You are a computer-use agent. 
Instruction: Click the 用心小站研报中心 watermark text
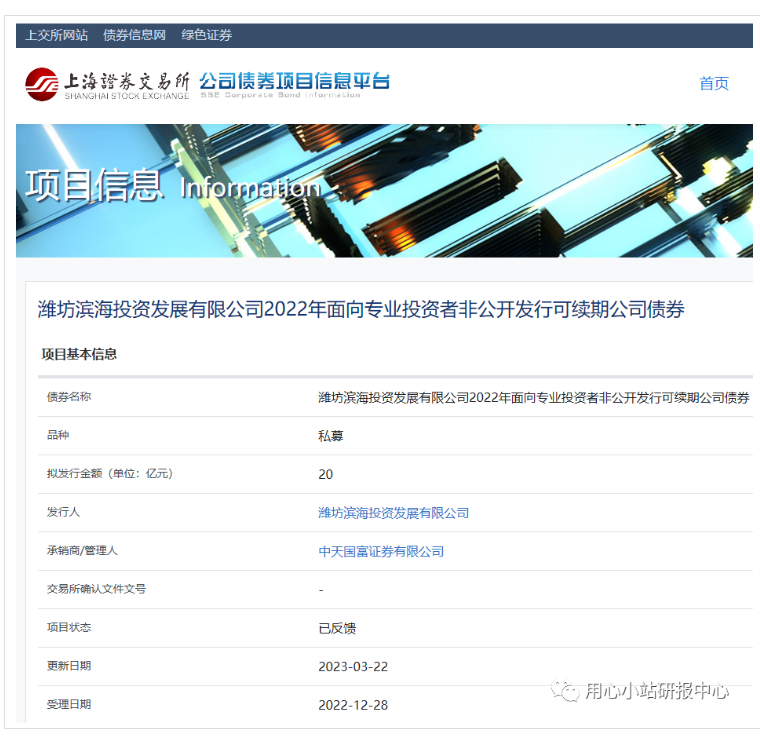pyautogui.click(x=657, y=691)
